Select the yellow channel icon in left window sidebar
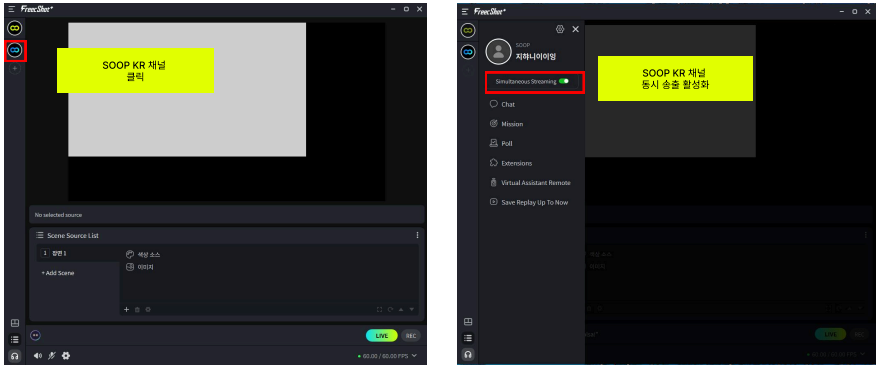The height and width of the screenshot is (370, 880). (x=15, y=28)
